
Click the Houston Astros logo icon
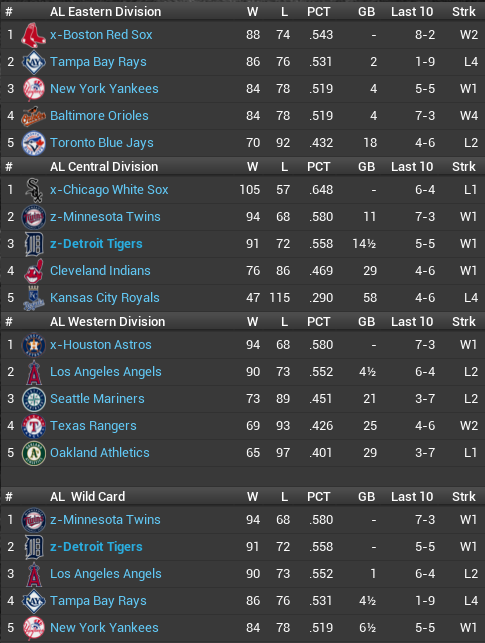(34, 345)
